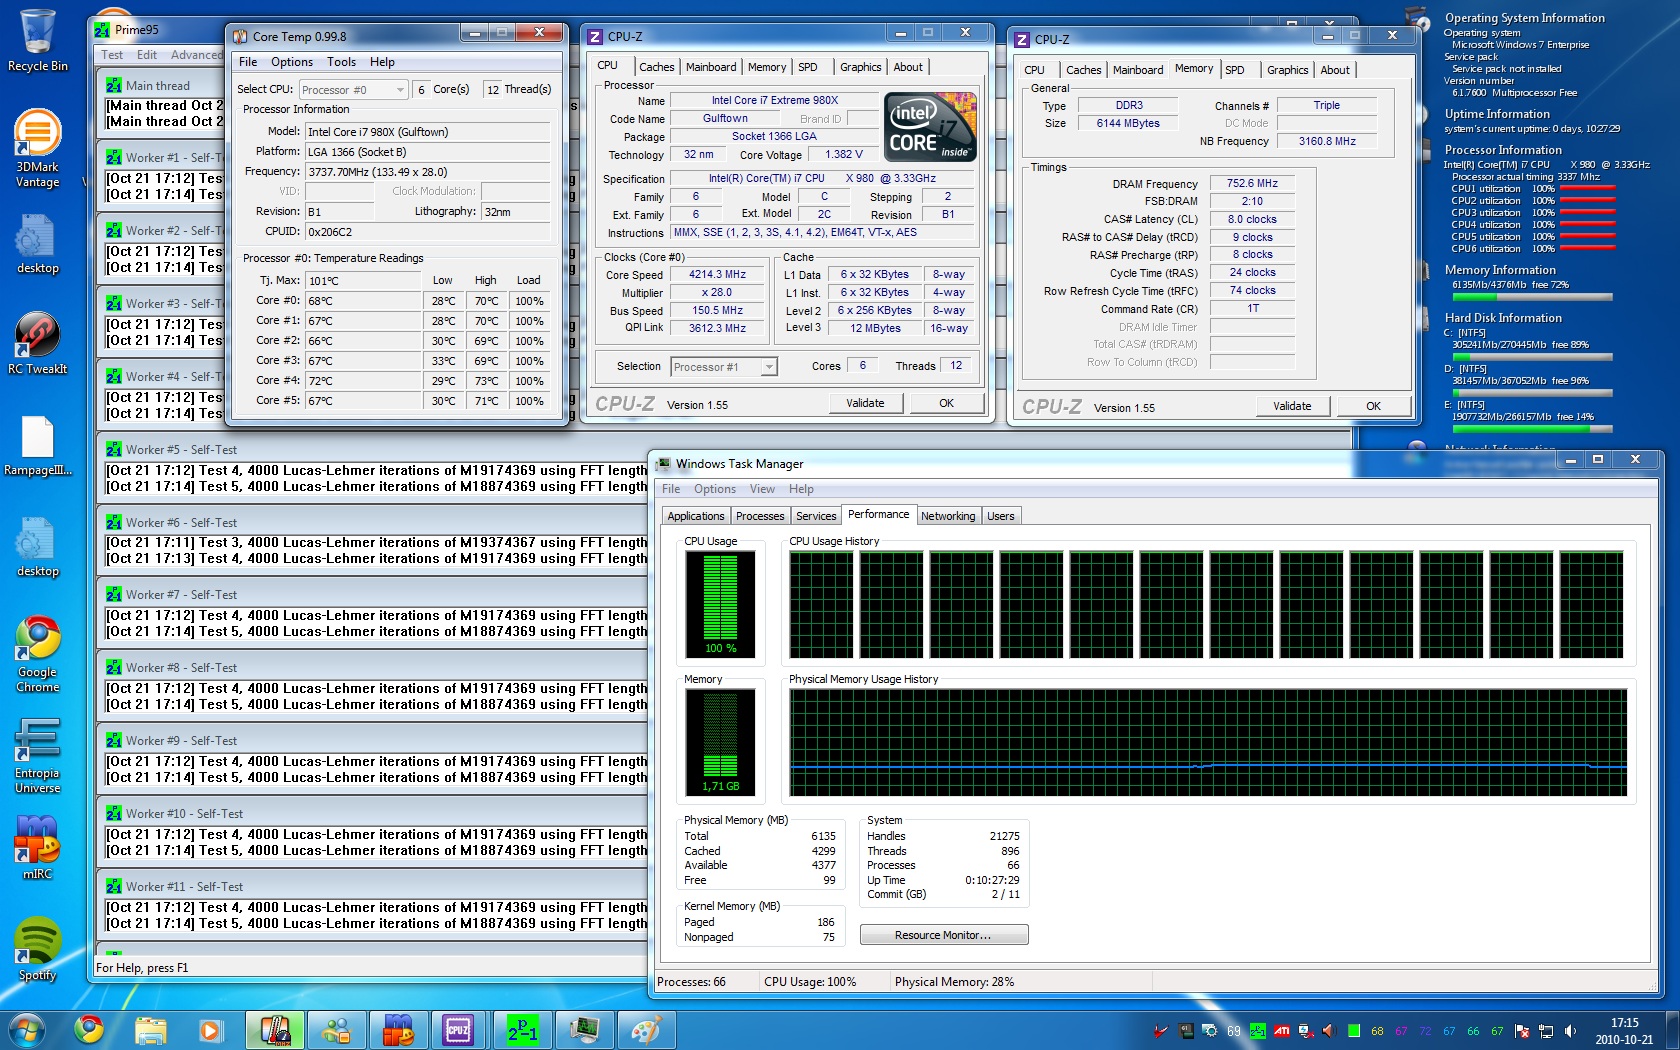
Task: Open Users tab in Task Manager
Action: click(x=1001, y=516)
